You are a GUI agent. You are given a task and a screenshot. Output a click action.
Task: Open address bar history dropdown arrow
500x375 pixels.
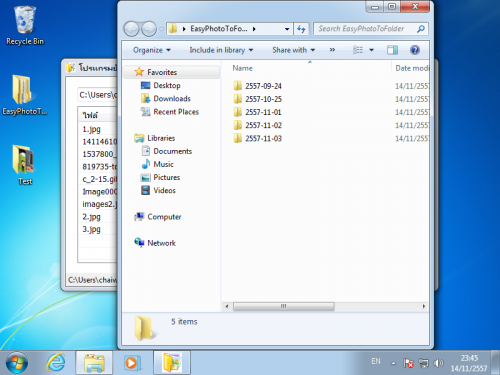click(287, 29)
